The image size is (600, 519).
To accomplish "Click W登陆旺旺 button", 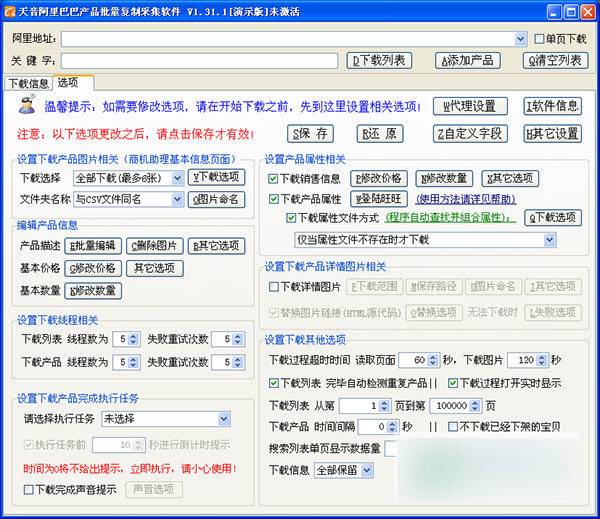I will pyautogui.click(x=379, y=199).
